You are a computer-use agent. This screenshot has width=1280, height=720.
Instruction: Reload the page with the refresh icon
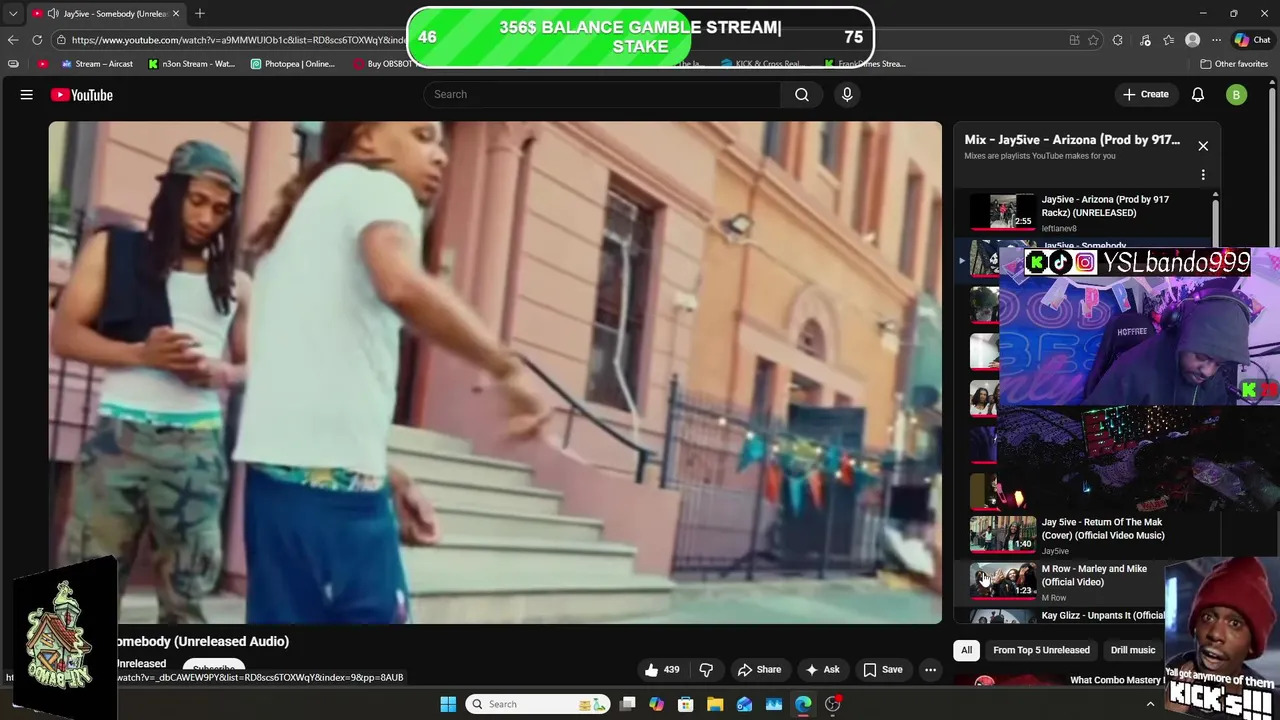click(x=37, y=40)
